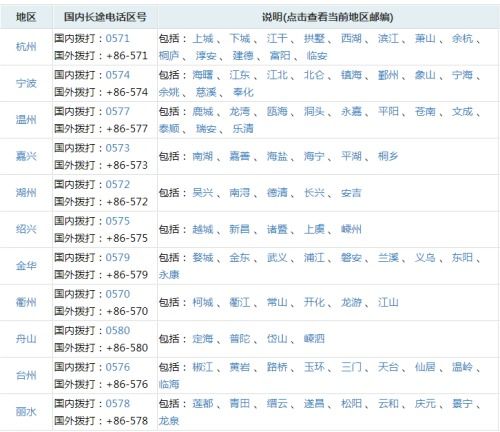Screen dimensions: 500x432
Task: View postal code for 临安
Action: click(317, 56)
